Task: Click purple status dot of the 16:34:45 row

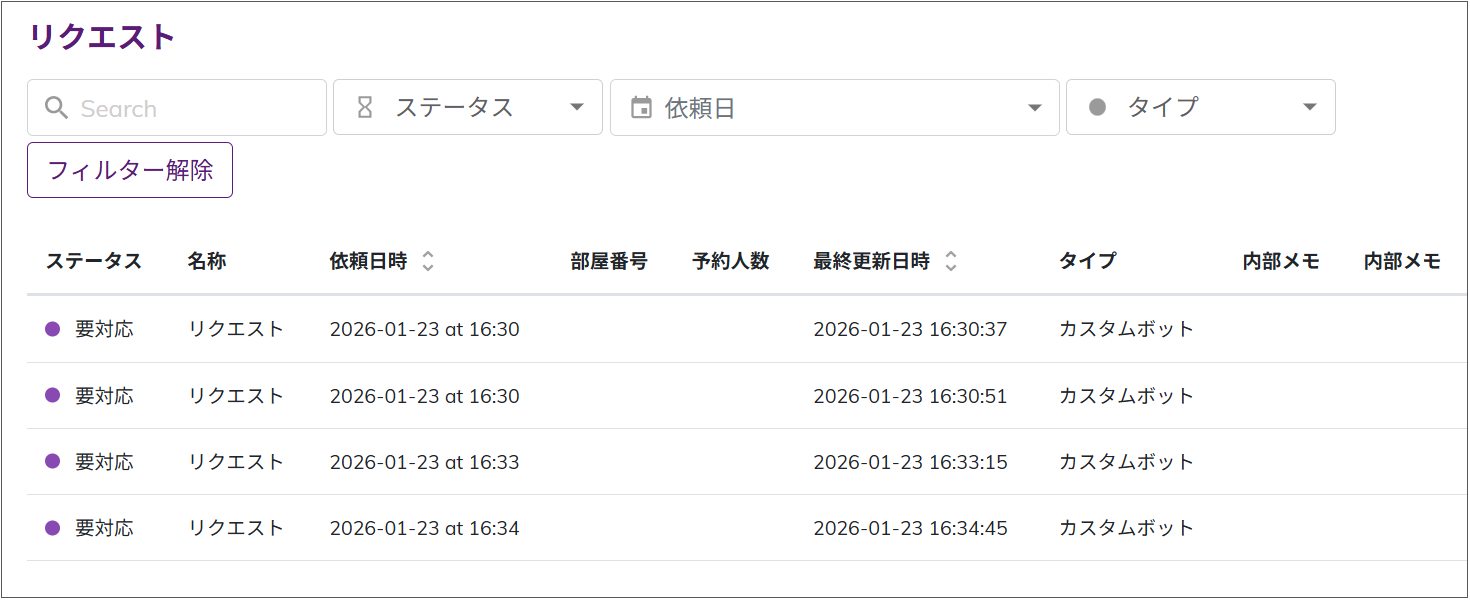Action: point(53,527)
